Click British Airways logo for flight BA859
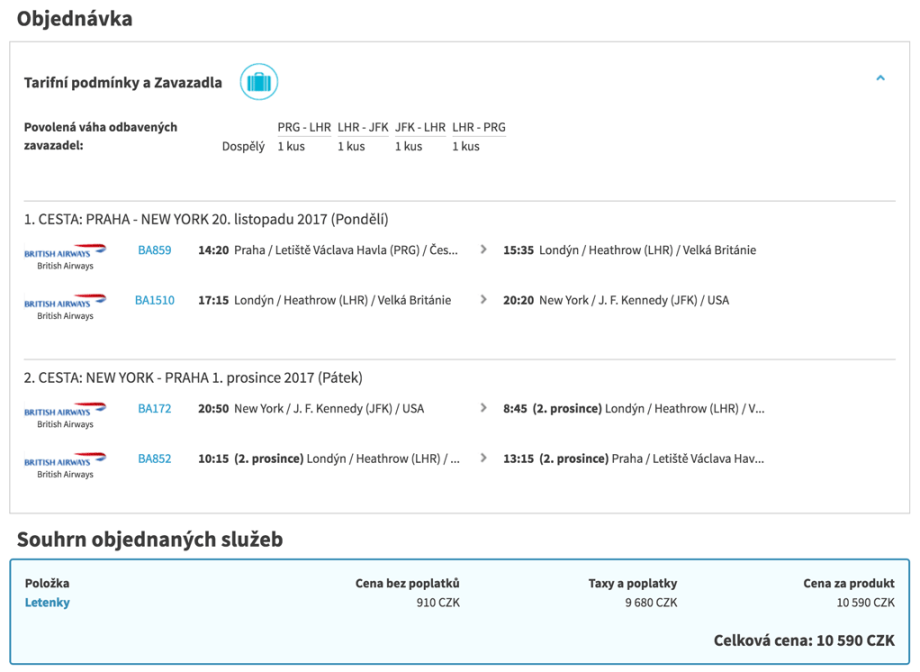Screen dimensions: 920x672 65,257
